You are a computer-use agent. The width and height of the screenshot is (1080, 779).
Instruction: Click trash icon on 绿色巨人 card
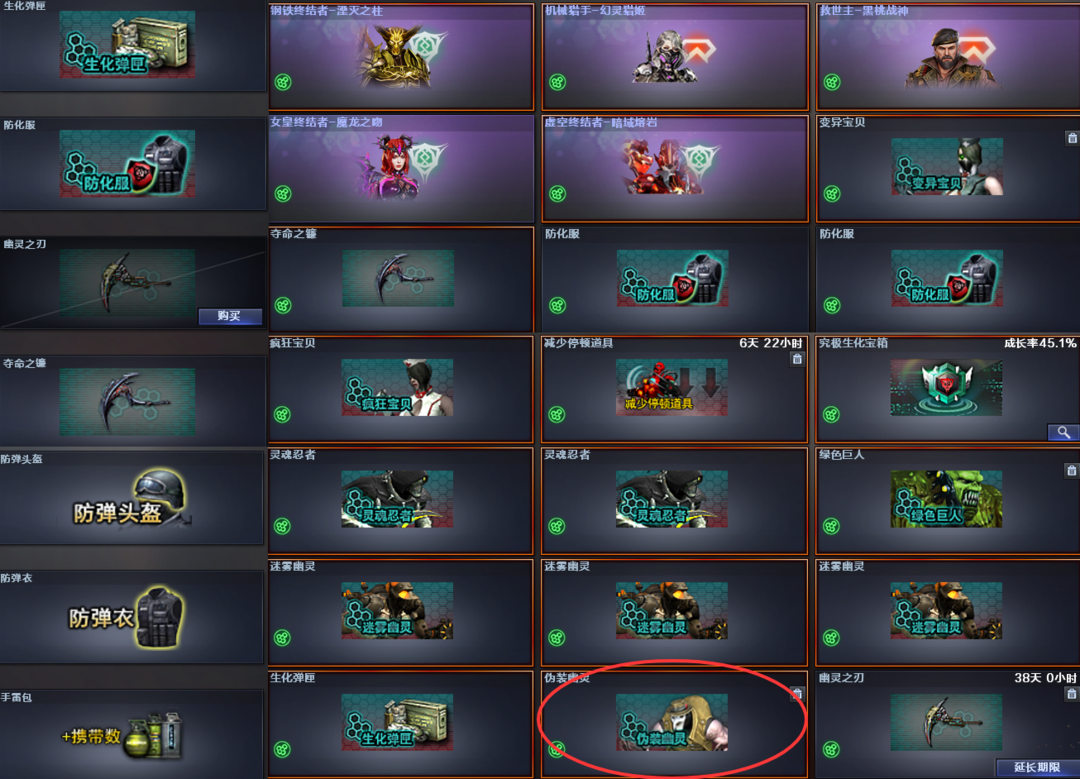click(1072, 470)
